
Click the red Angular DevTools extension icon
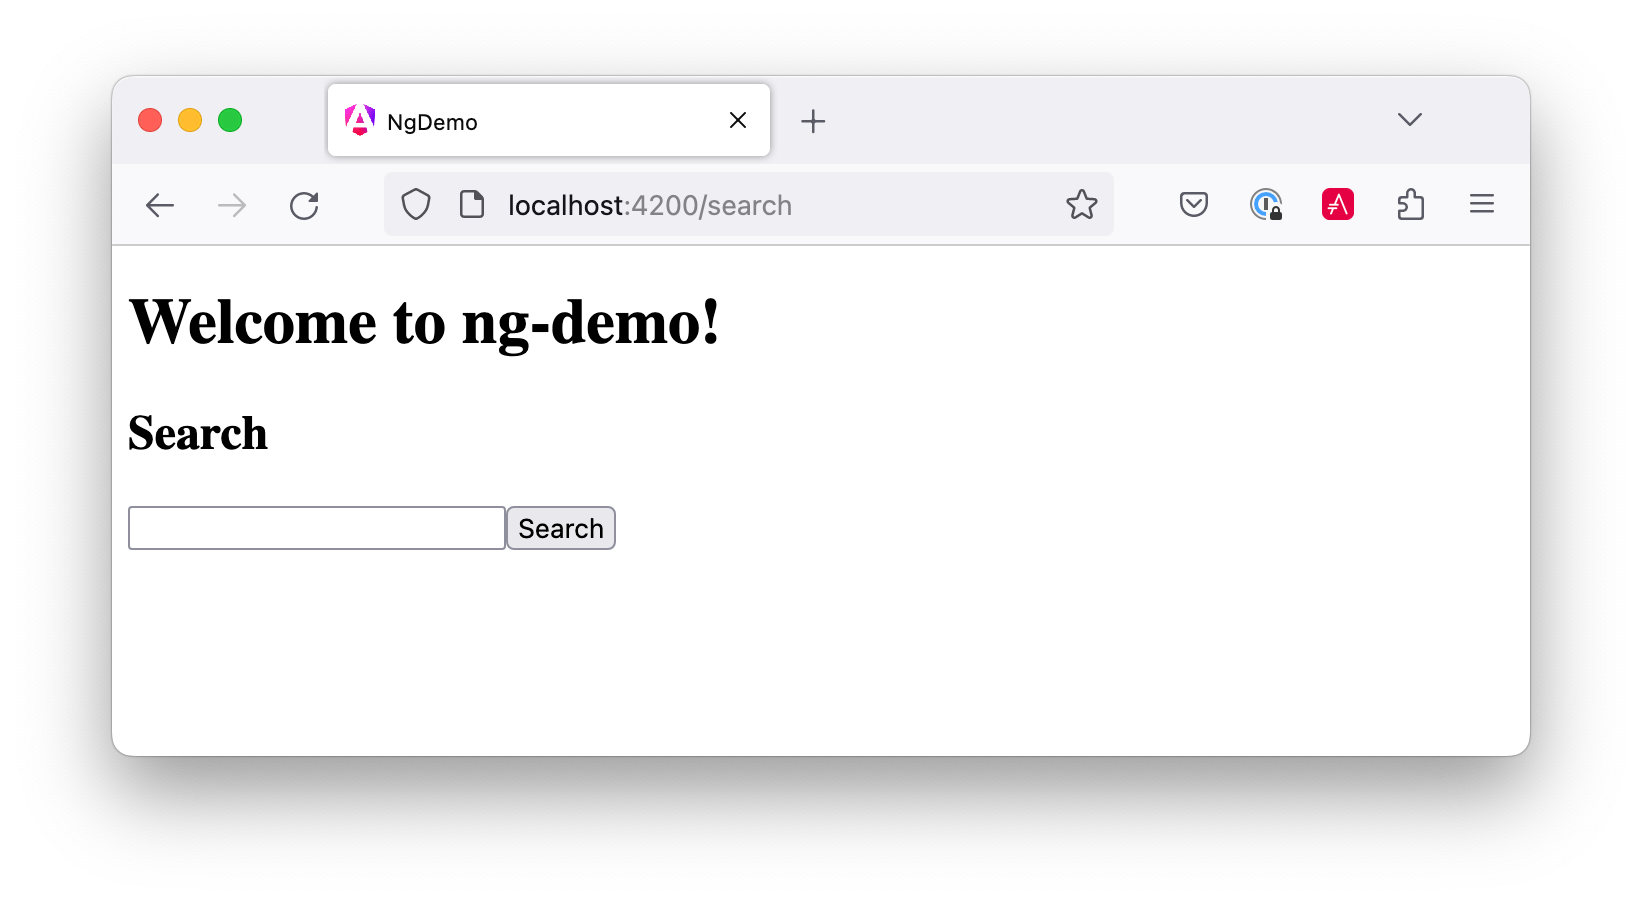(x=1338, y=205)
